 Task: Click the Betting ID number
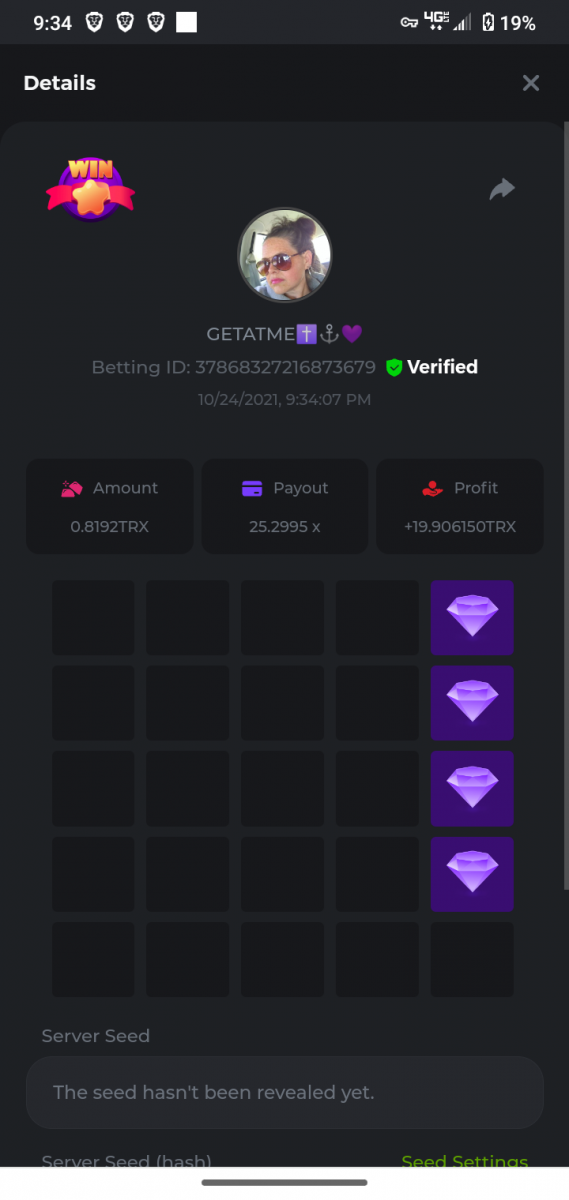pos(285,367)
